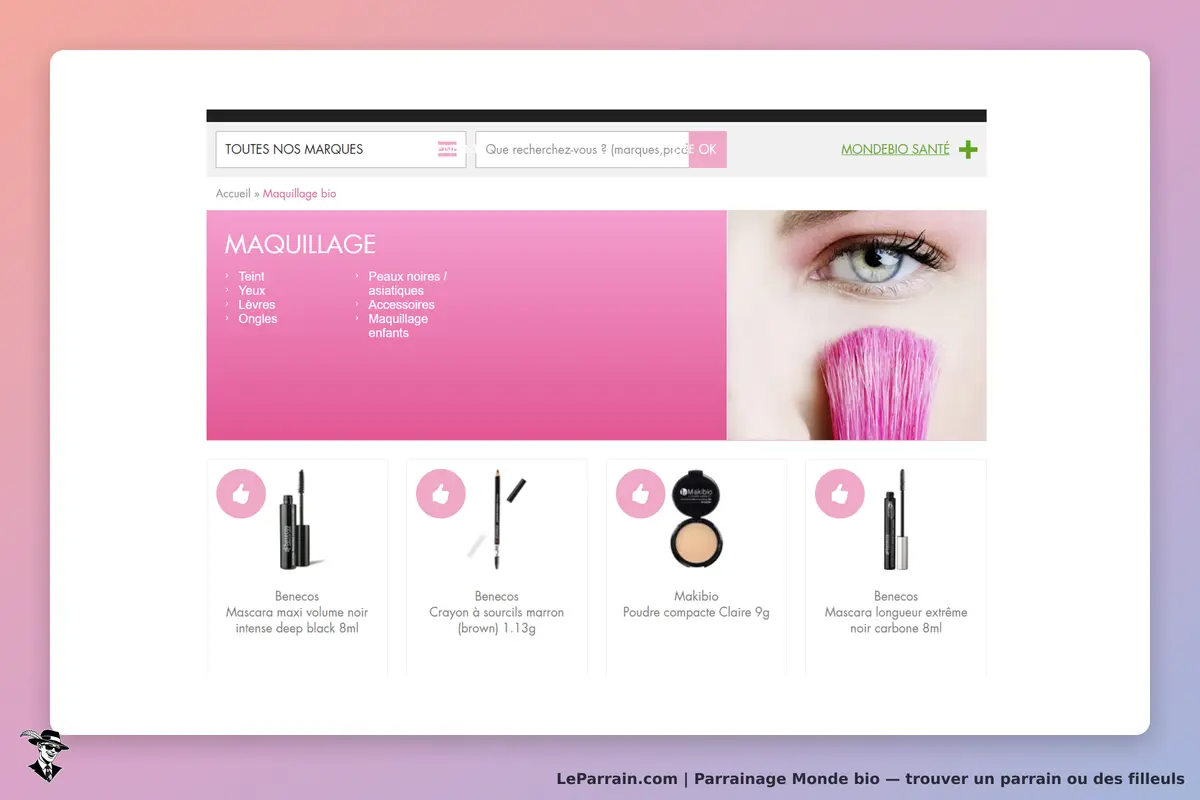Click the Maquillage bio breadcrumb
This screenshot has width=1200, height=800.
click(x=299, y=194)
